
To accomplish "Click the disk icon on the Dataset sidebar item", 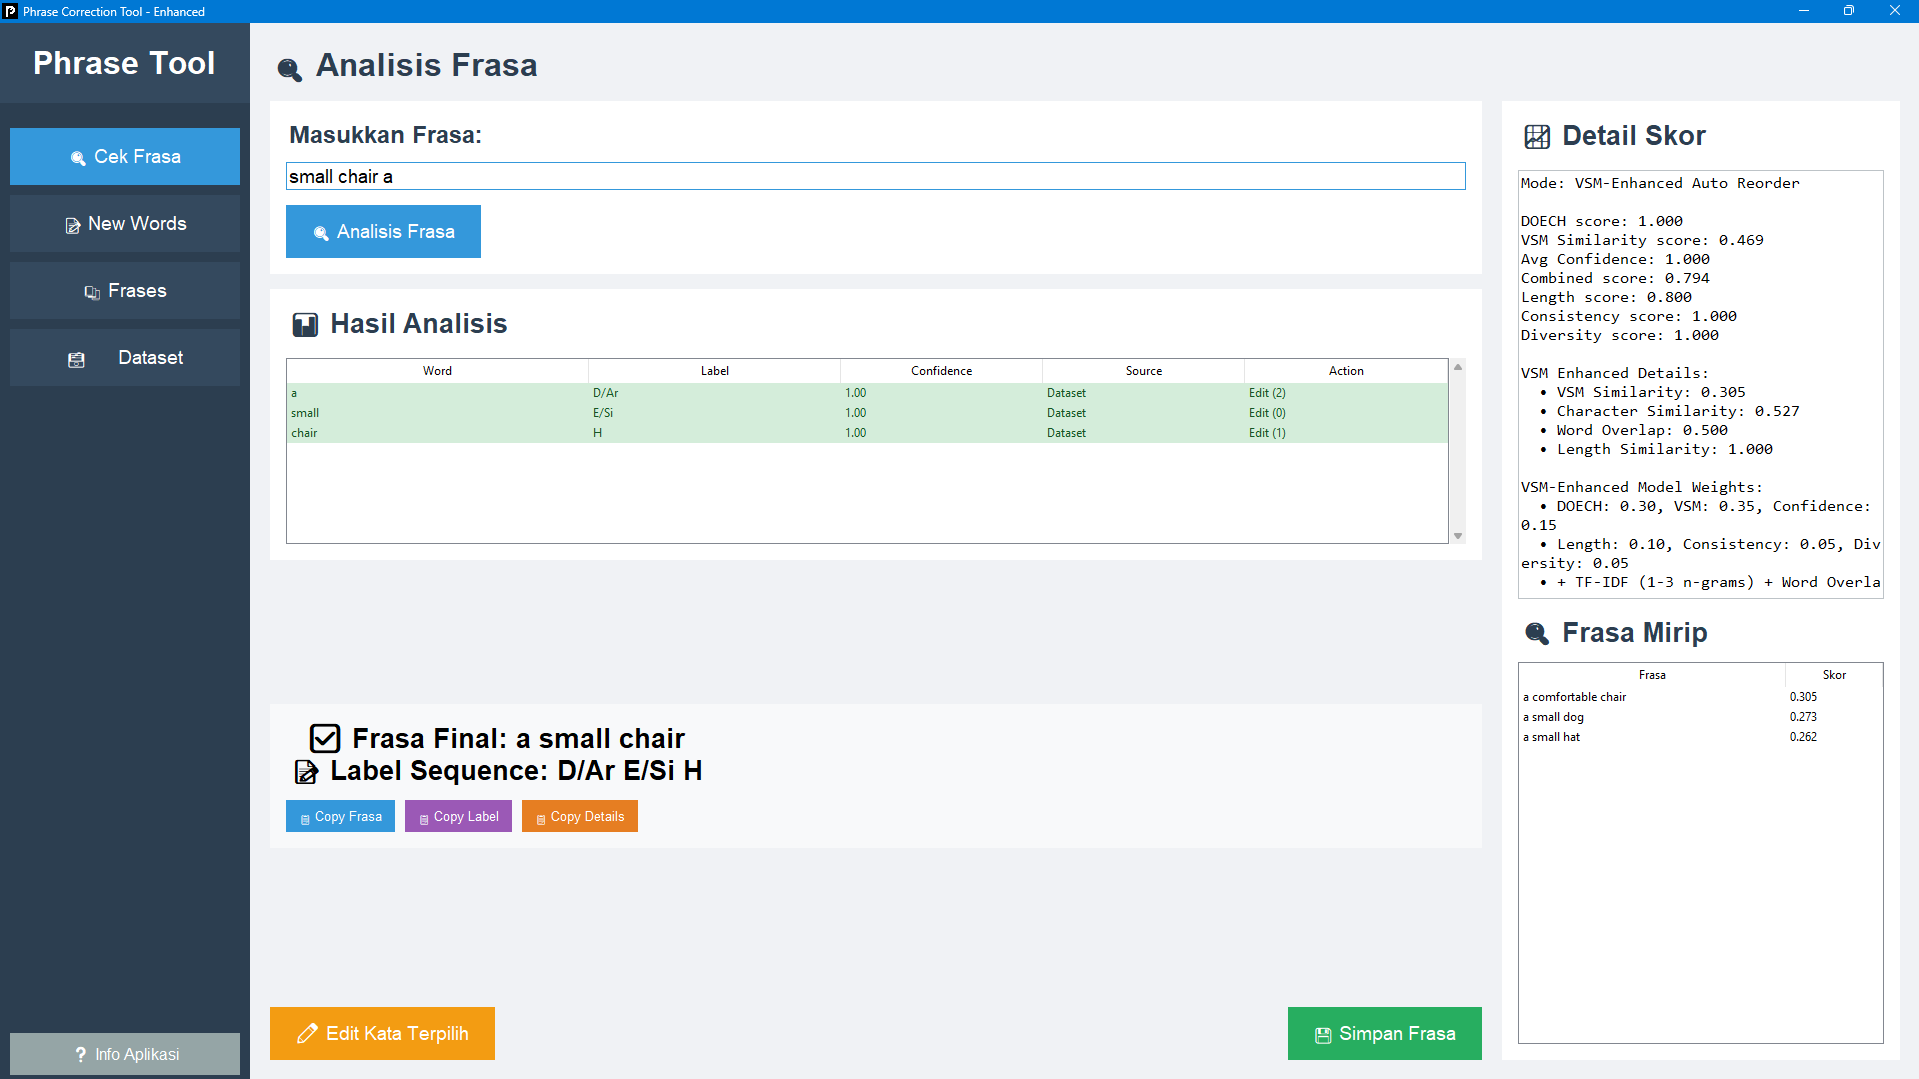I will [x=77, y=359].
